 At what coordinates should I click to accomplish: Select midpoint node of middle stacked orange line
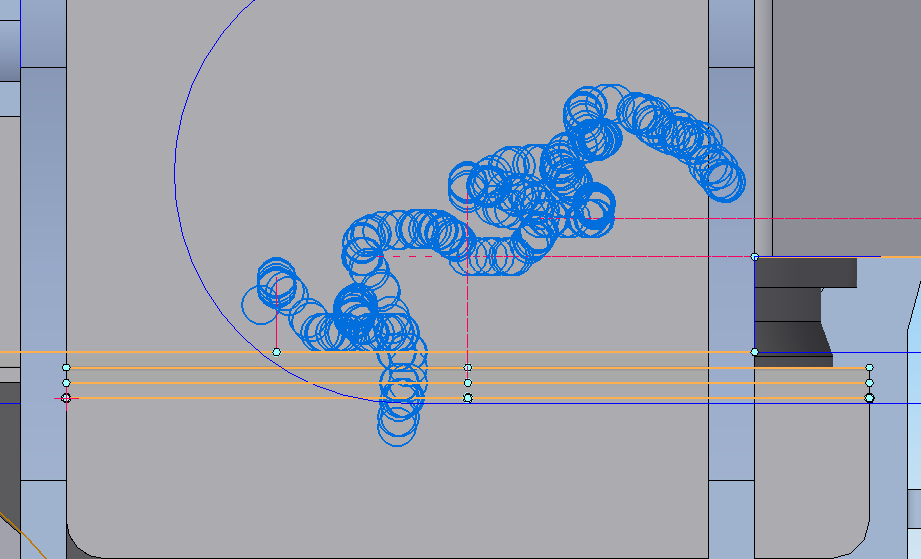pyautogui.click(x=468, y=383)
